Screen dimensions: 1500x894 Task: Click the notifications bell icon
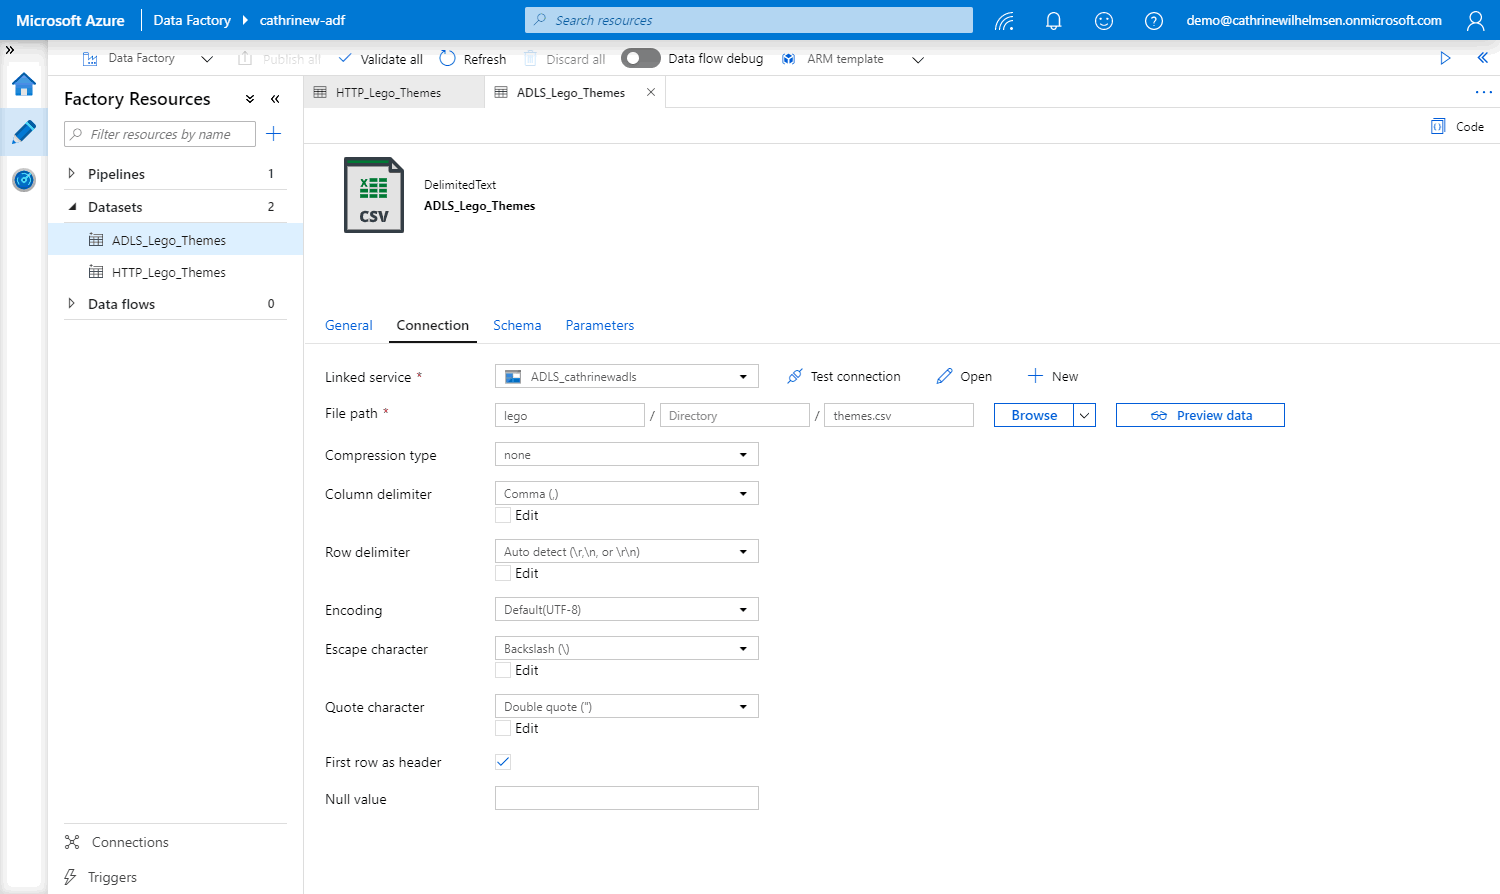(x=1053, y=21)
